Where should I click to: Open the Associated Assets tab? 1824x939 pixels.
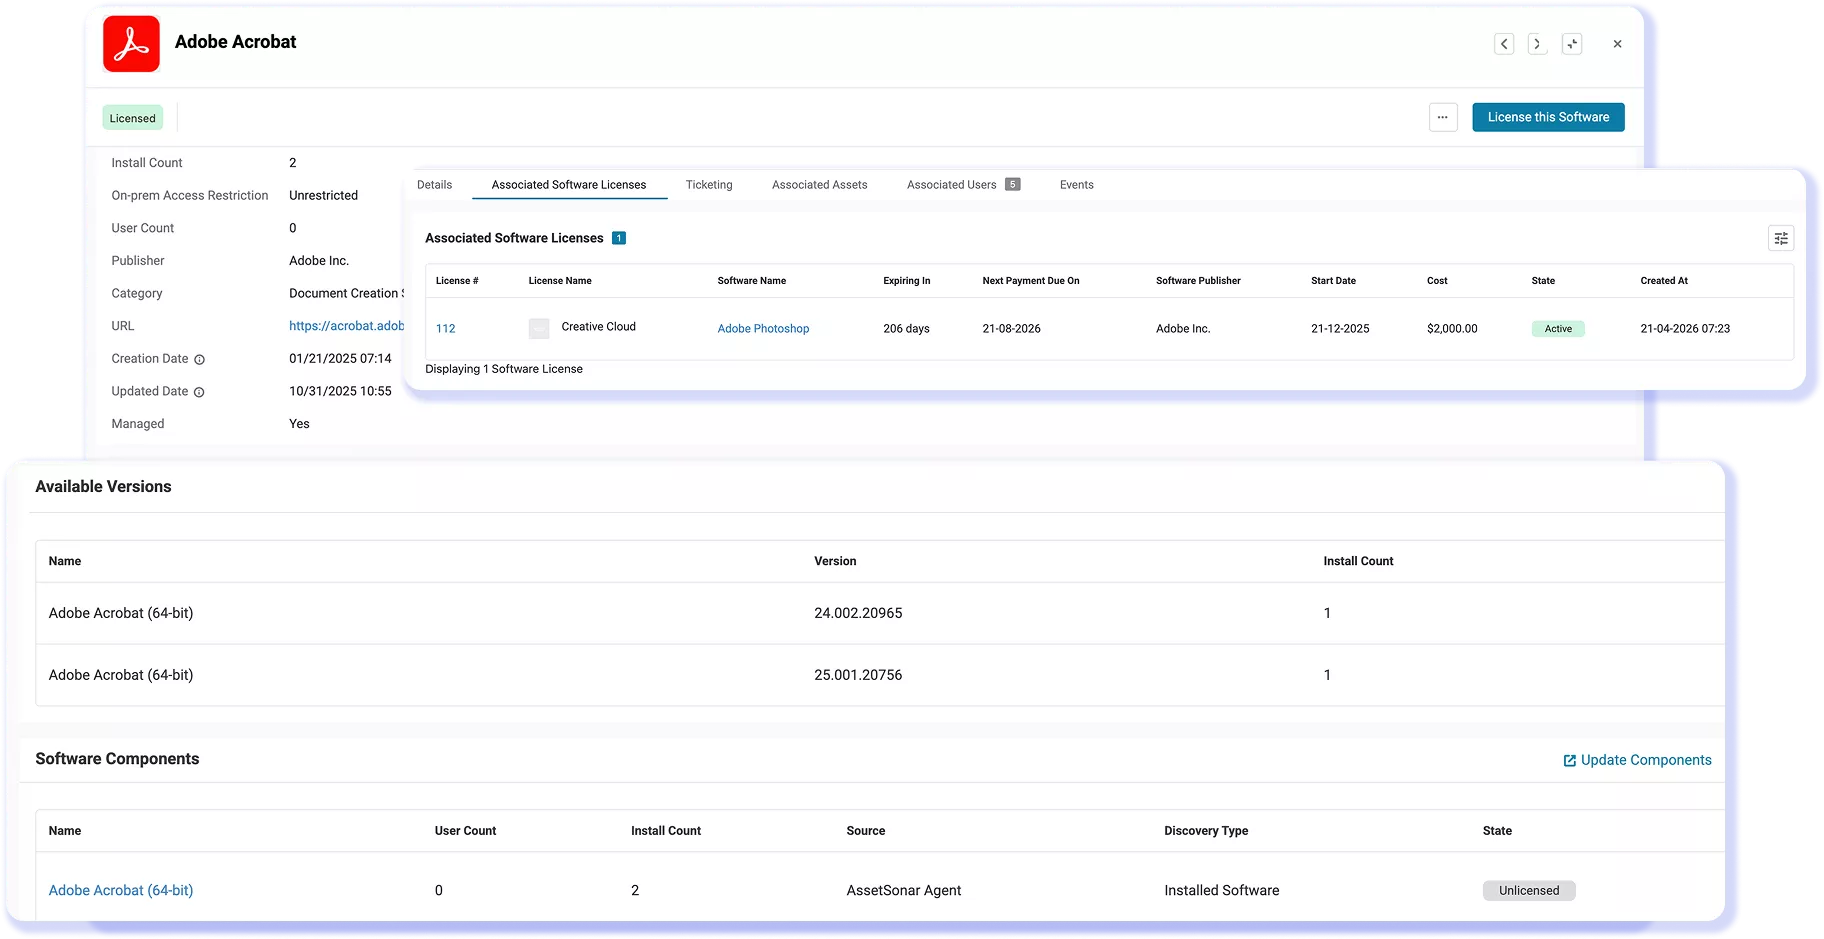(x=819, y=185)
